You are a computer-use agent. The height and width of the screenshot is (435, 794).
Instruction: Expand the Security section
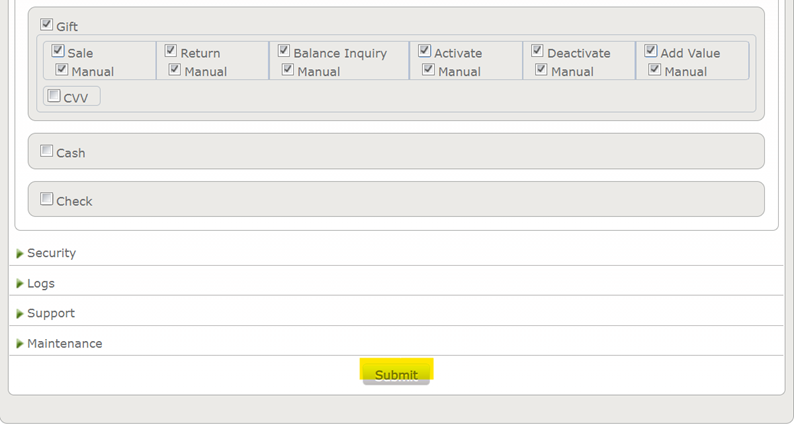pyautogui.click(x=50, y=254)
